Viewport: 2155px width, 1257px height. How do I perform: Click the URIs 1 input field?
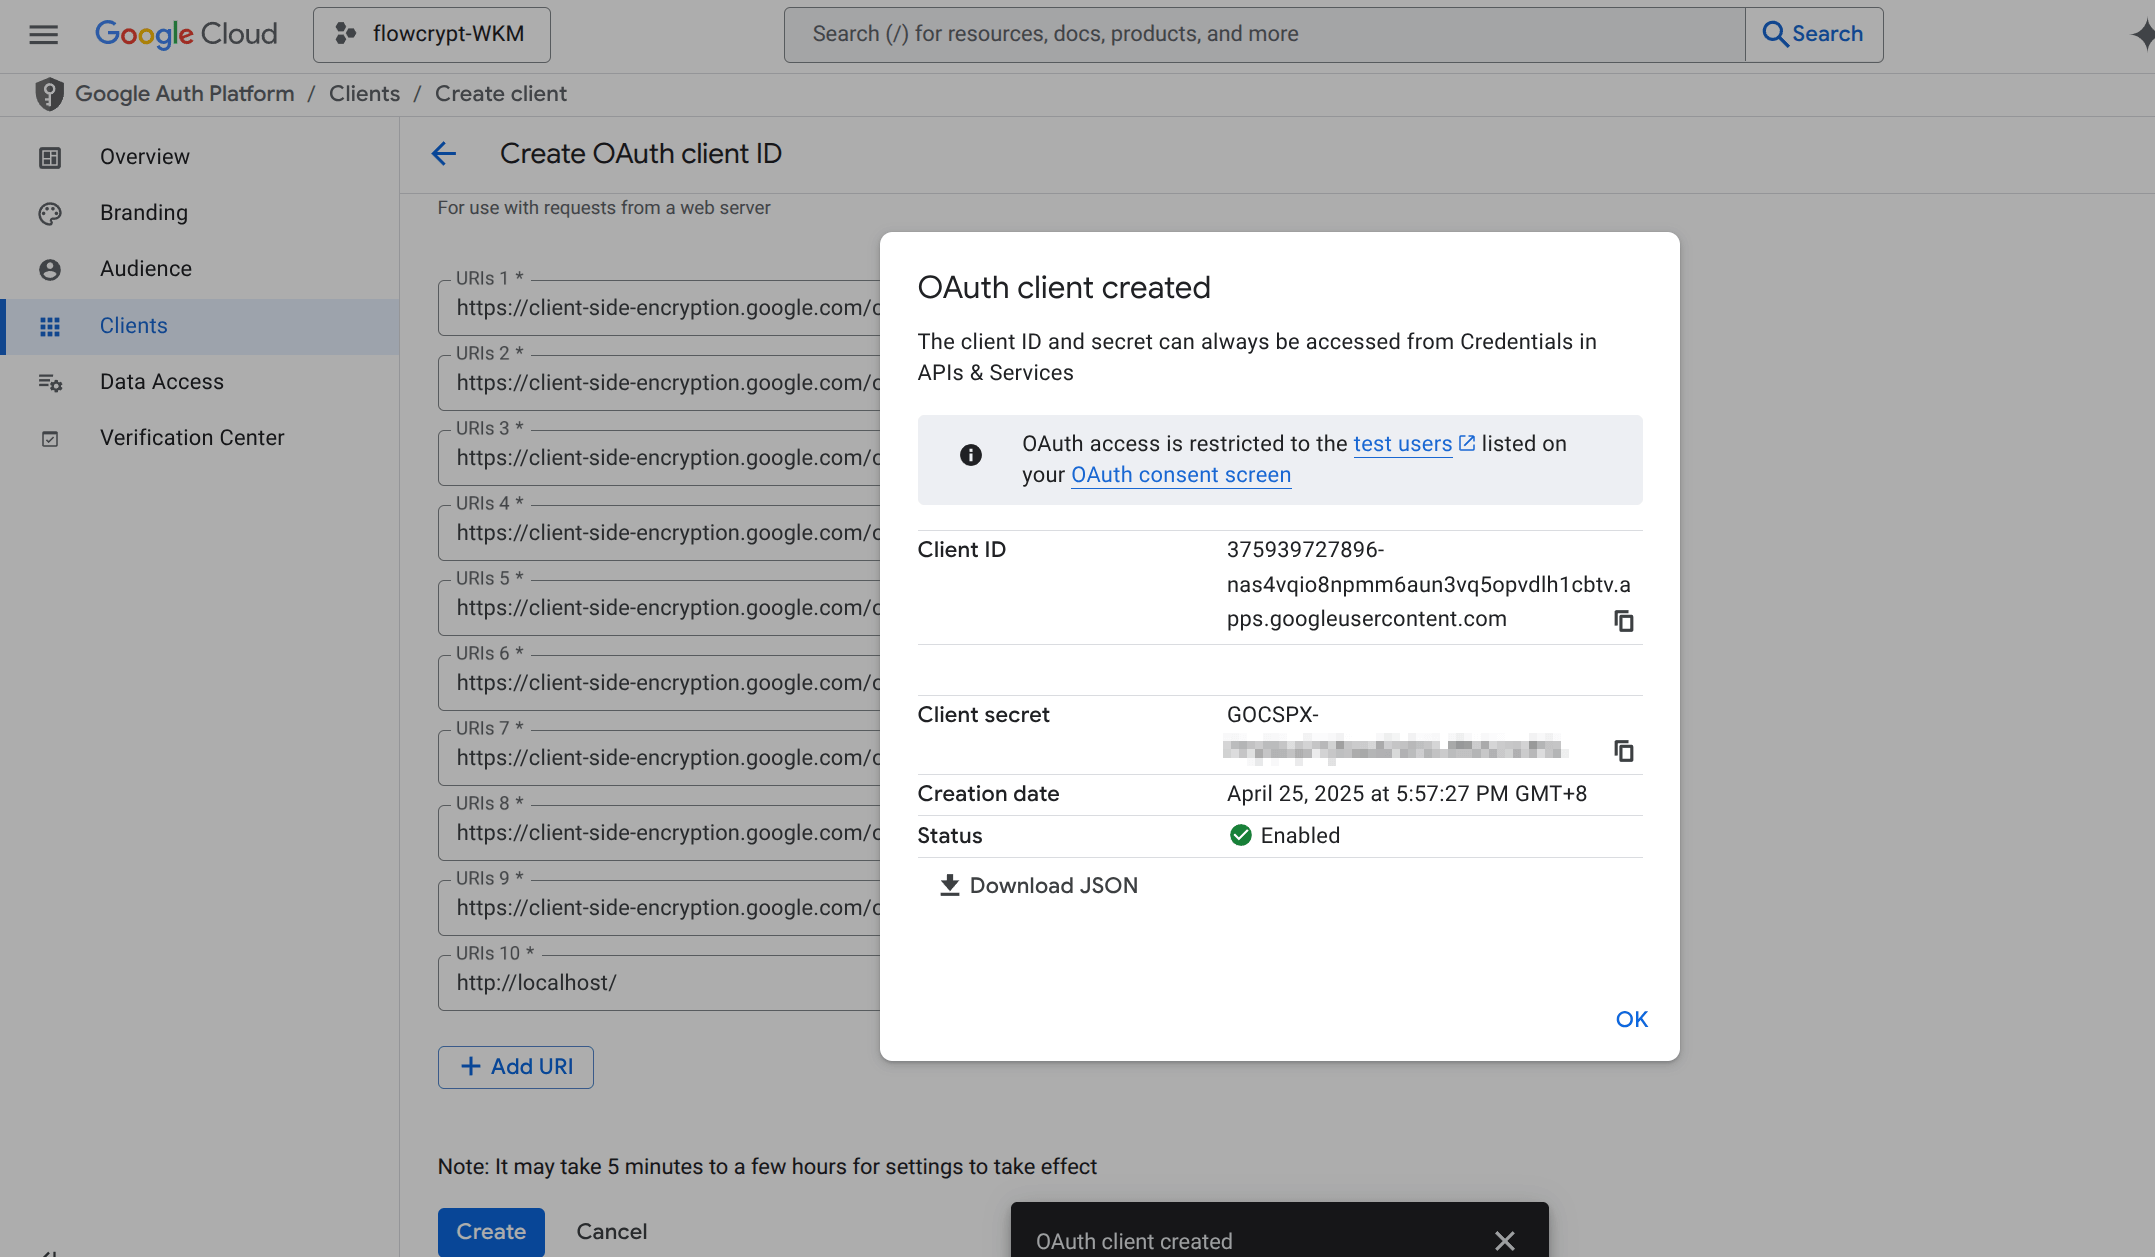coord(659,308)
